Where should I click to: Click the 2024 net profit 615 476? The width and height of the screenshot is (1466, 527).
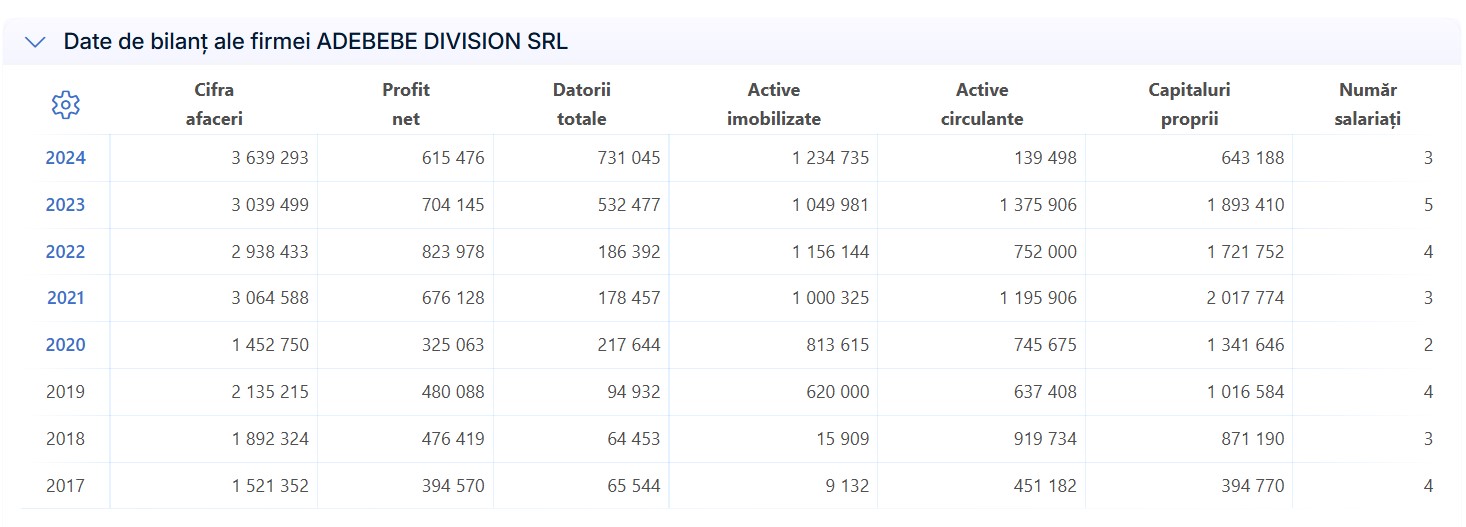pos(453,158)
